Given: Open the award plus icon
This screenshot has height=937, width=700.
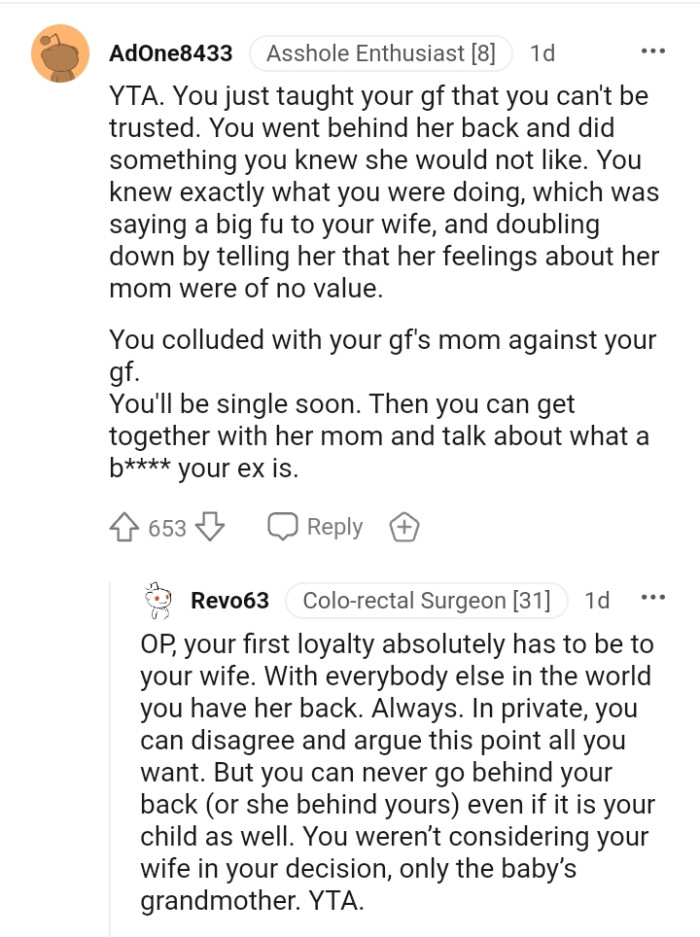Looking at the screenshot, I should (404, 525).
